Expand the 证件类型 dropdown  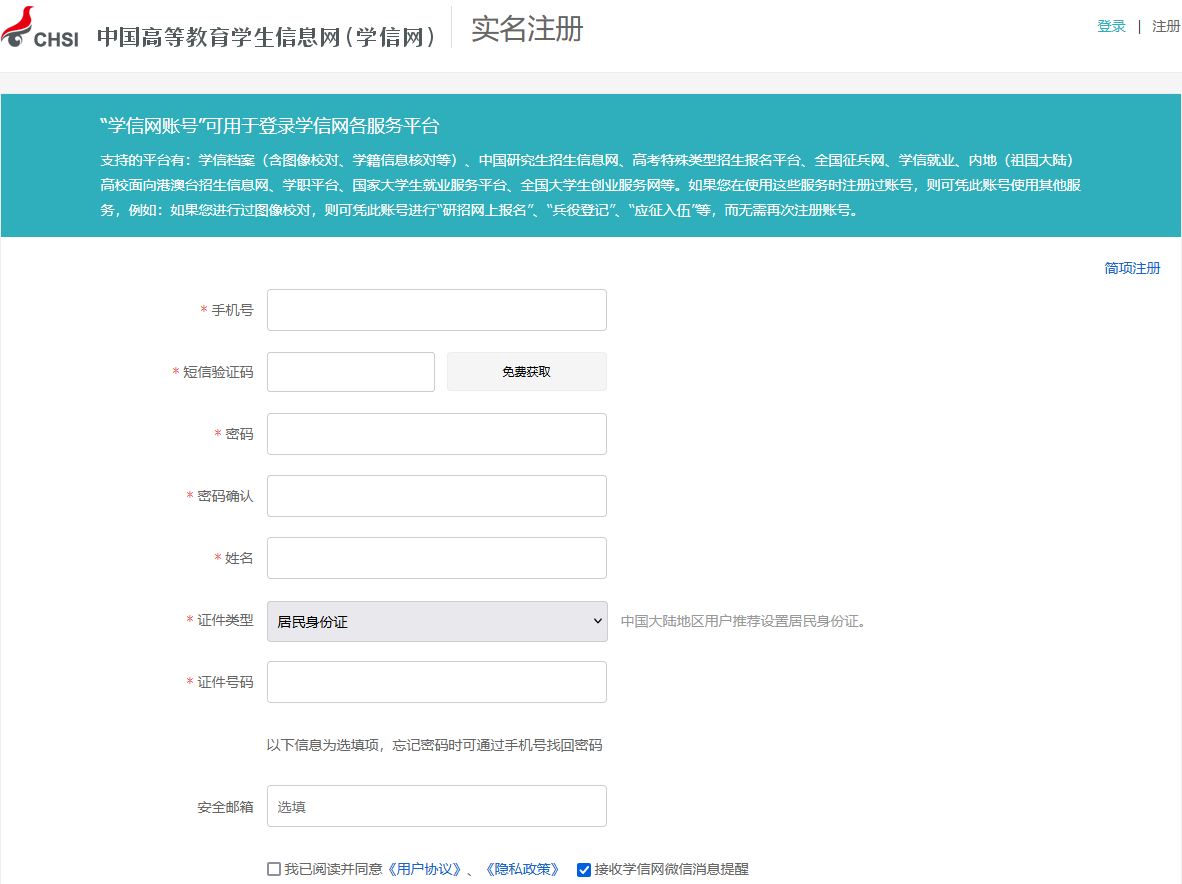(436, 621)
